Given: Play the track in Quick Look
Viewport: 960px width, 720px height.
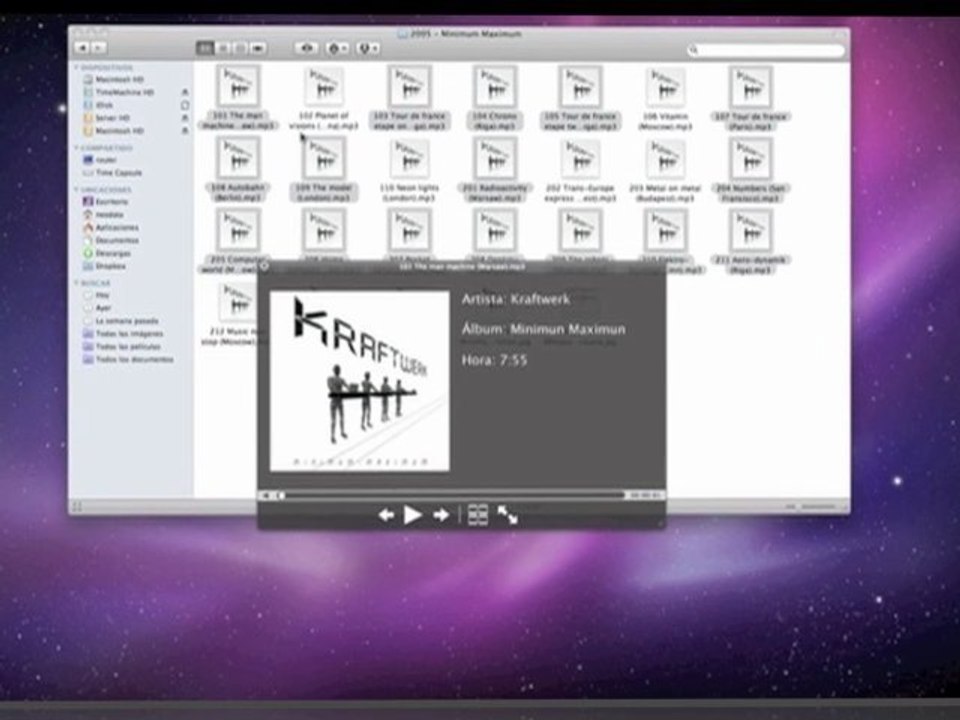Looking at the screenshot, I should [x=413, y=515].
